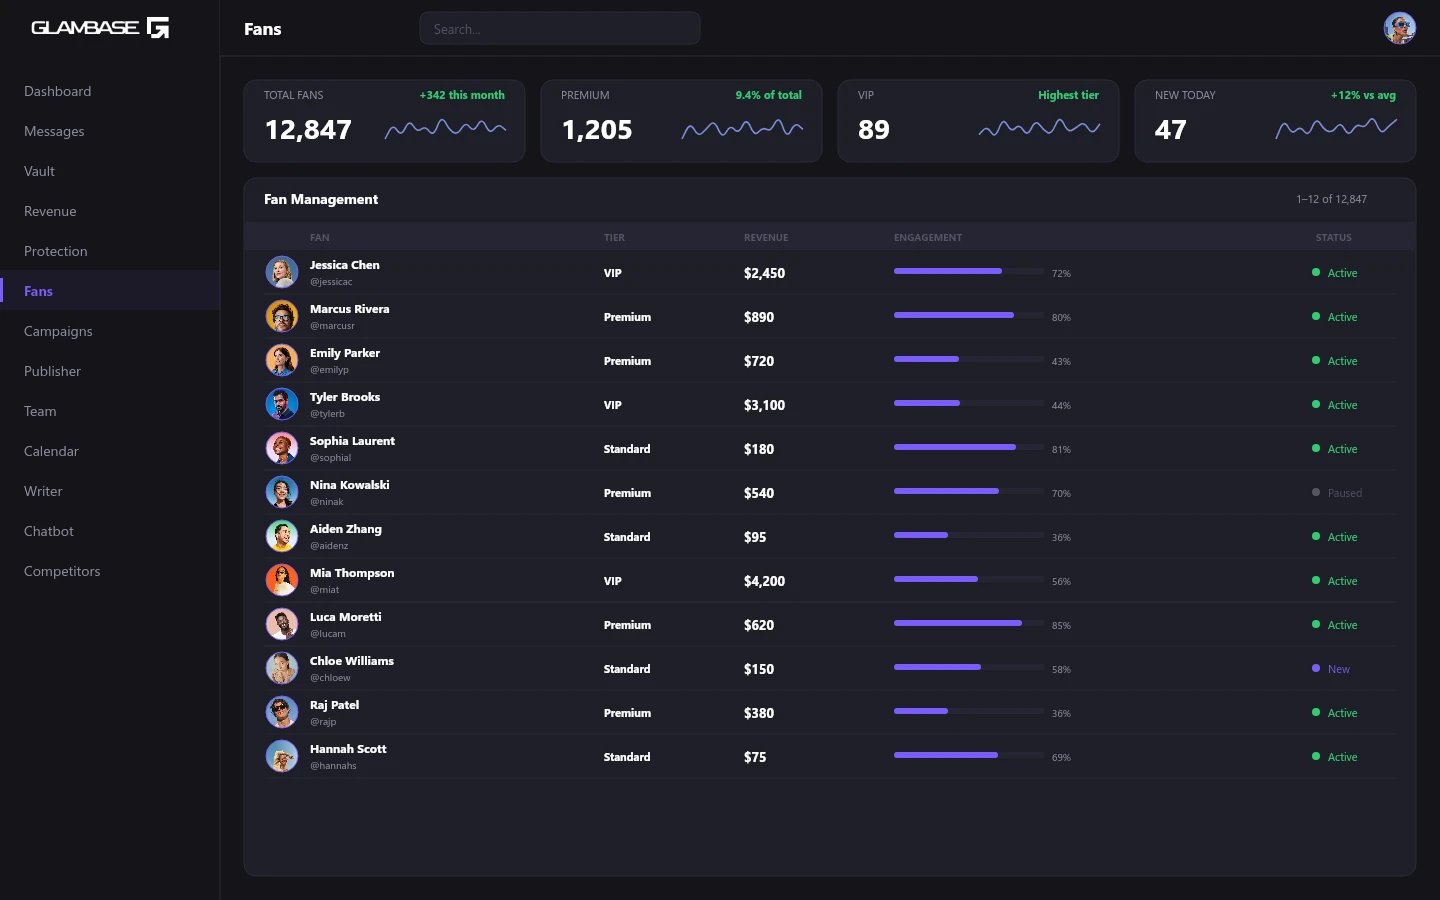Open the user profile avatar menu

1399,28
